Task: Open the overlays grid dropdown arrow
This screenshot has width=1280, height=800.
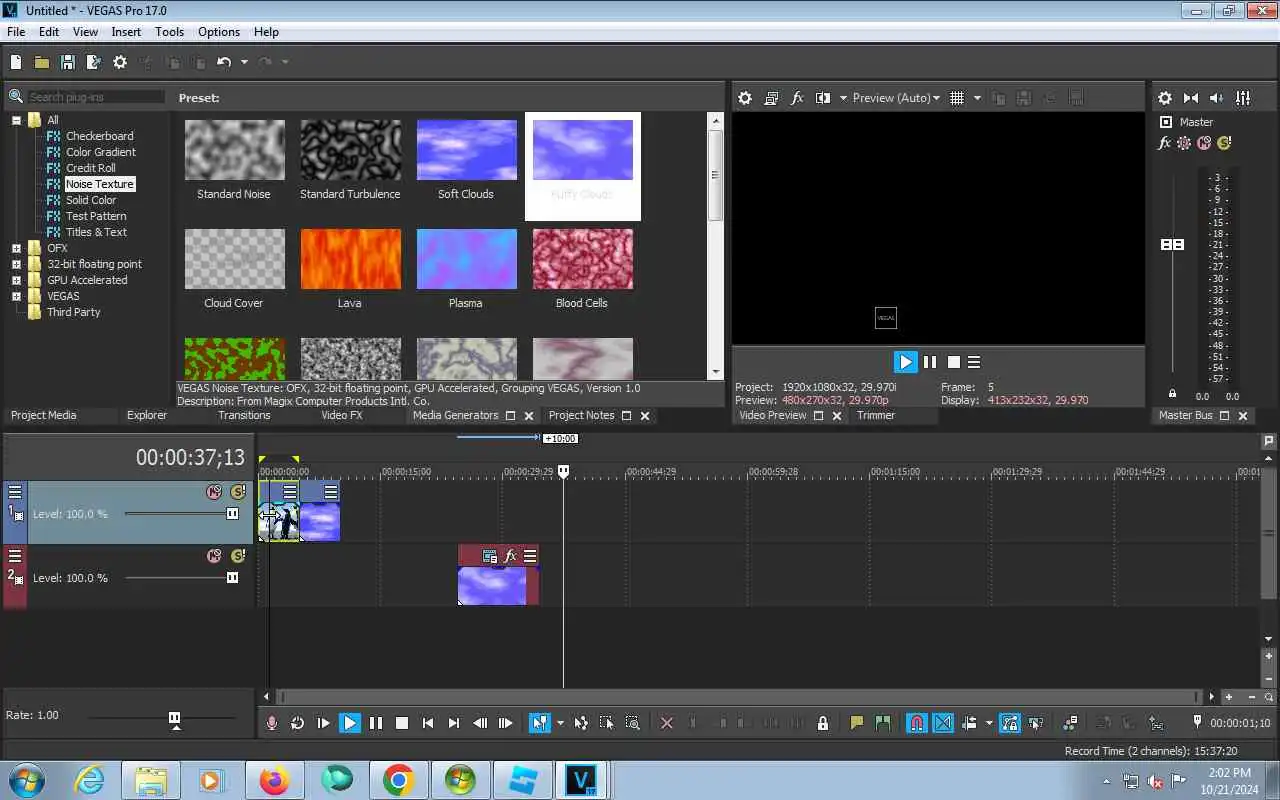Action: (x=977, y=98)
